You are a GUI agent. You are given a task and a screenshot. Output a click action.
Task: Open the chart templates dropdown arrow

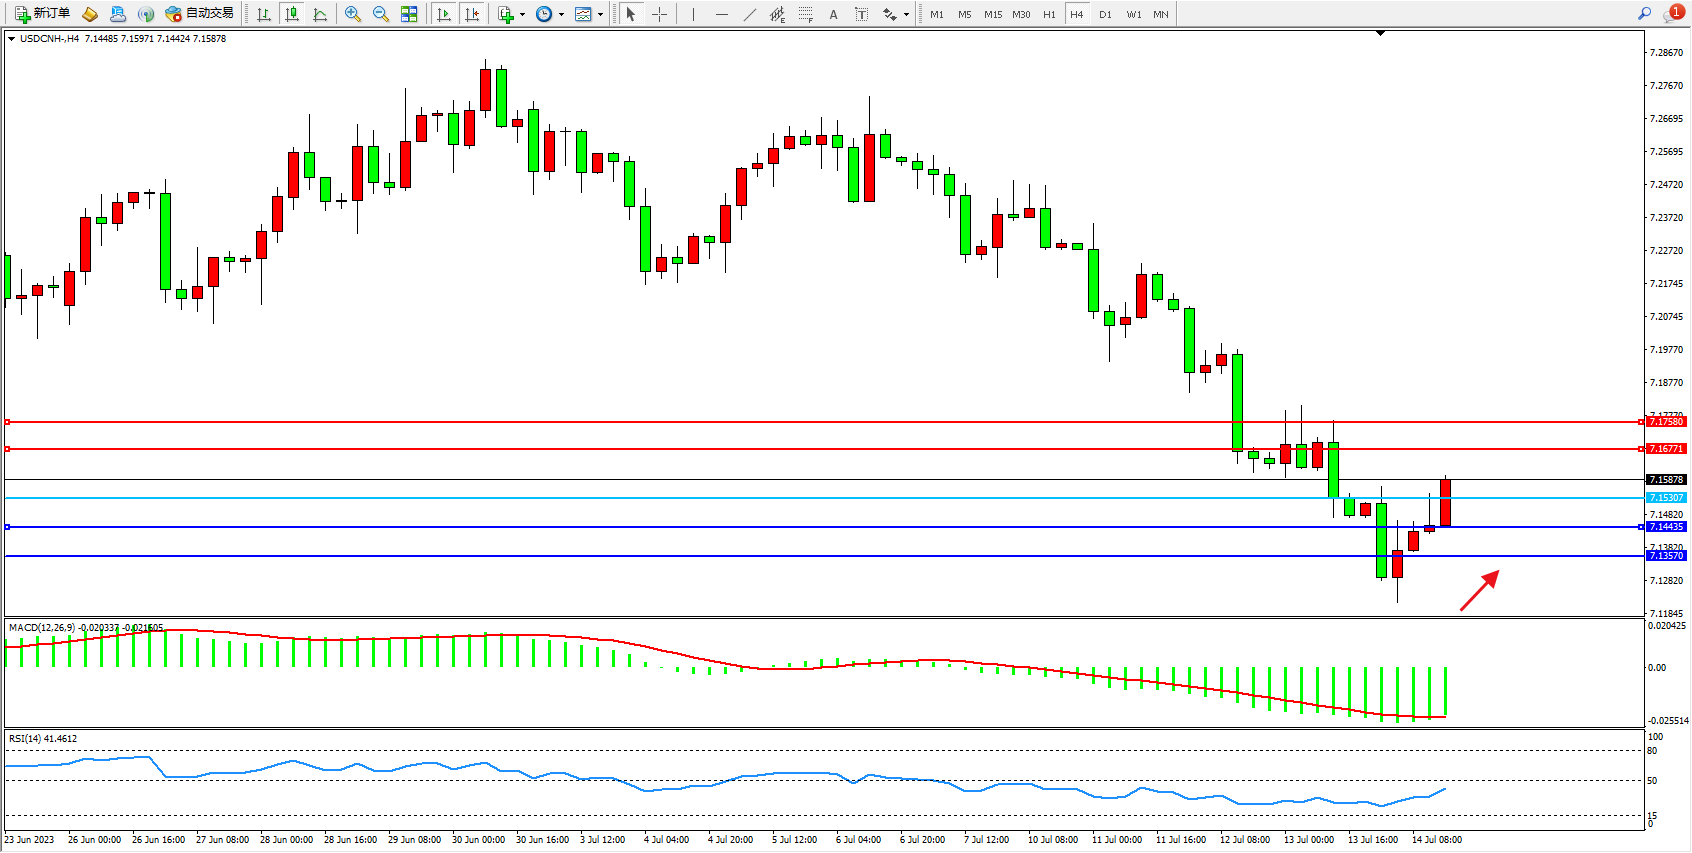600,14
